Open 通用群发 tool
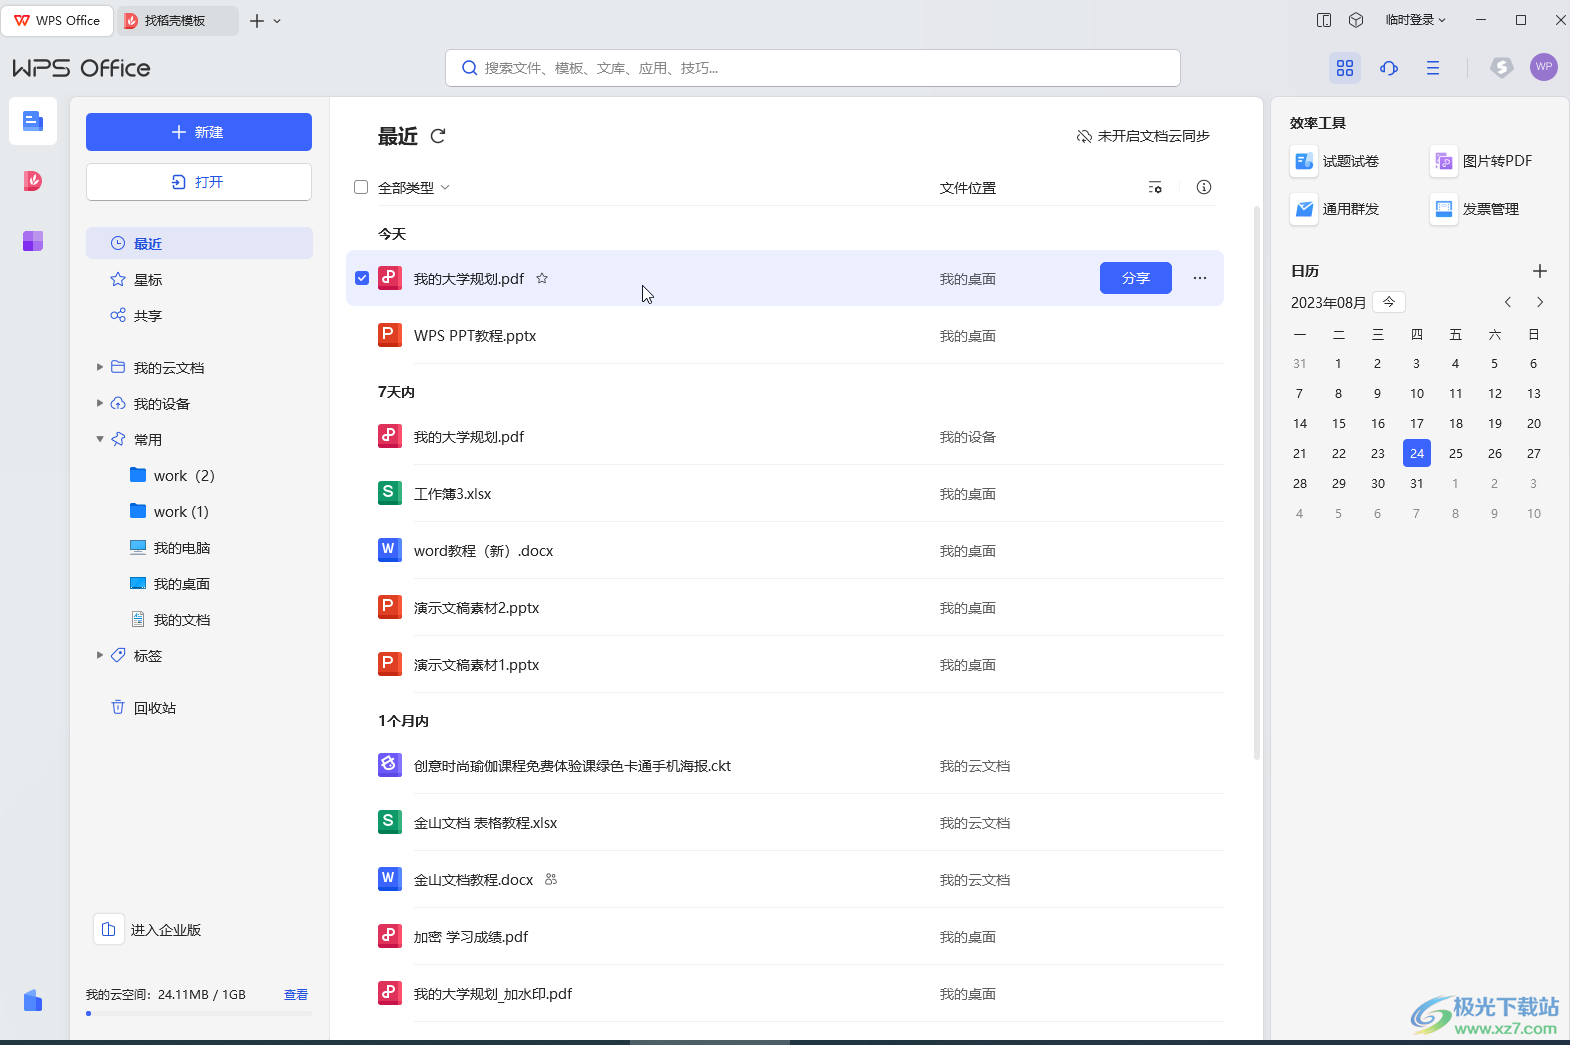This screenshot has width=1570, height=1045. tap(1335, 209)
